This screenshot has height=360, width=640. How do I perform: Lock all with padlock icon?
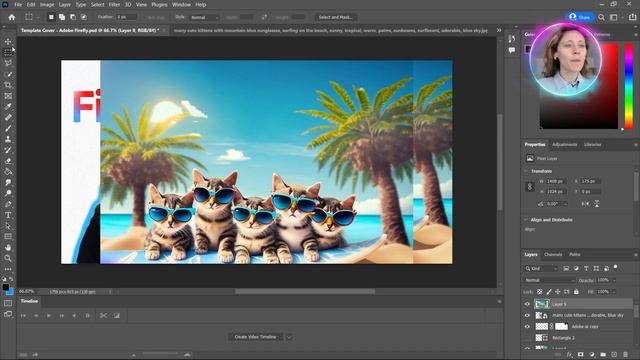576,292
